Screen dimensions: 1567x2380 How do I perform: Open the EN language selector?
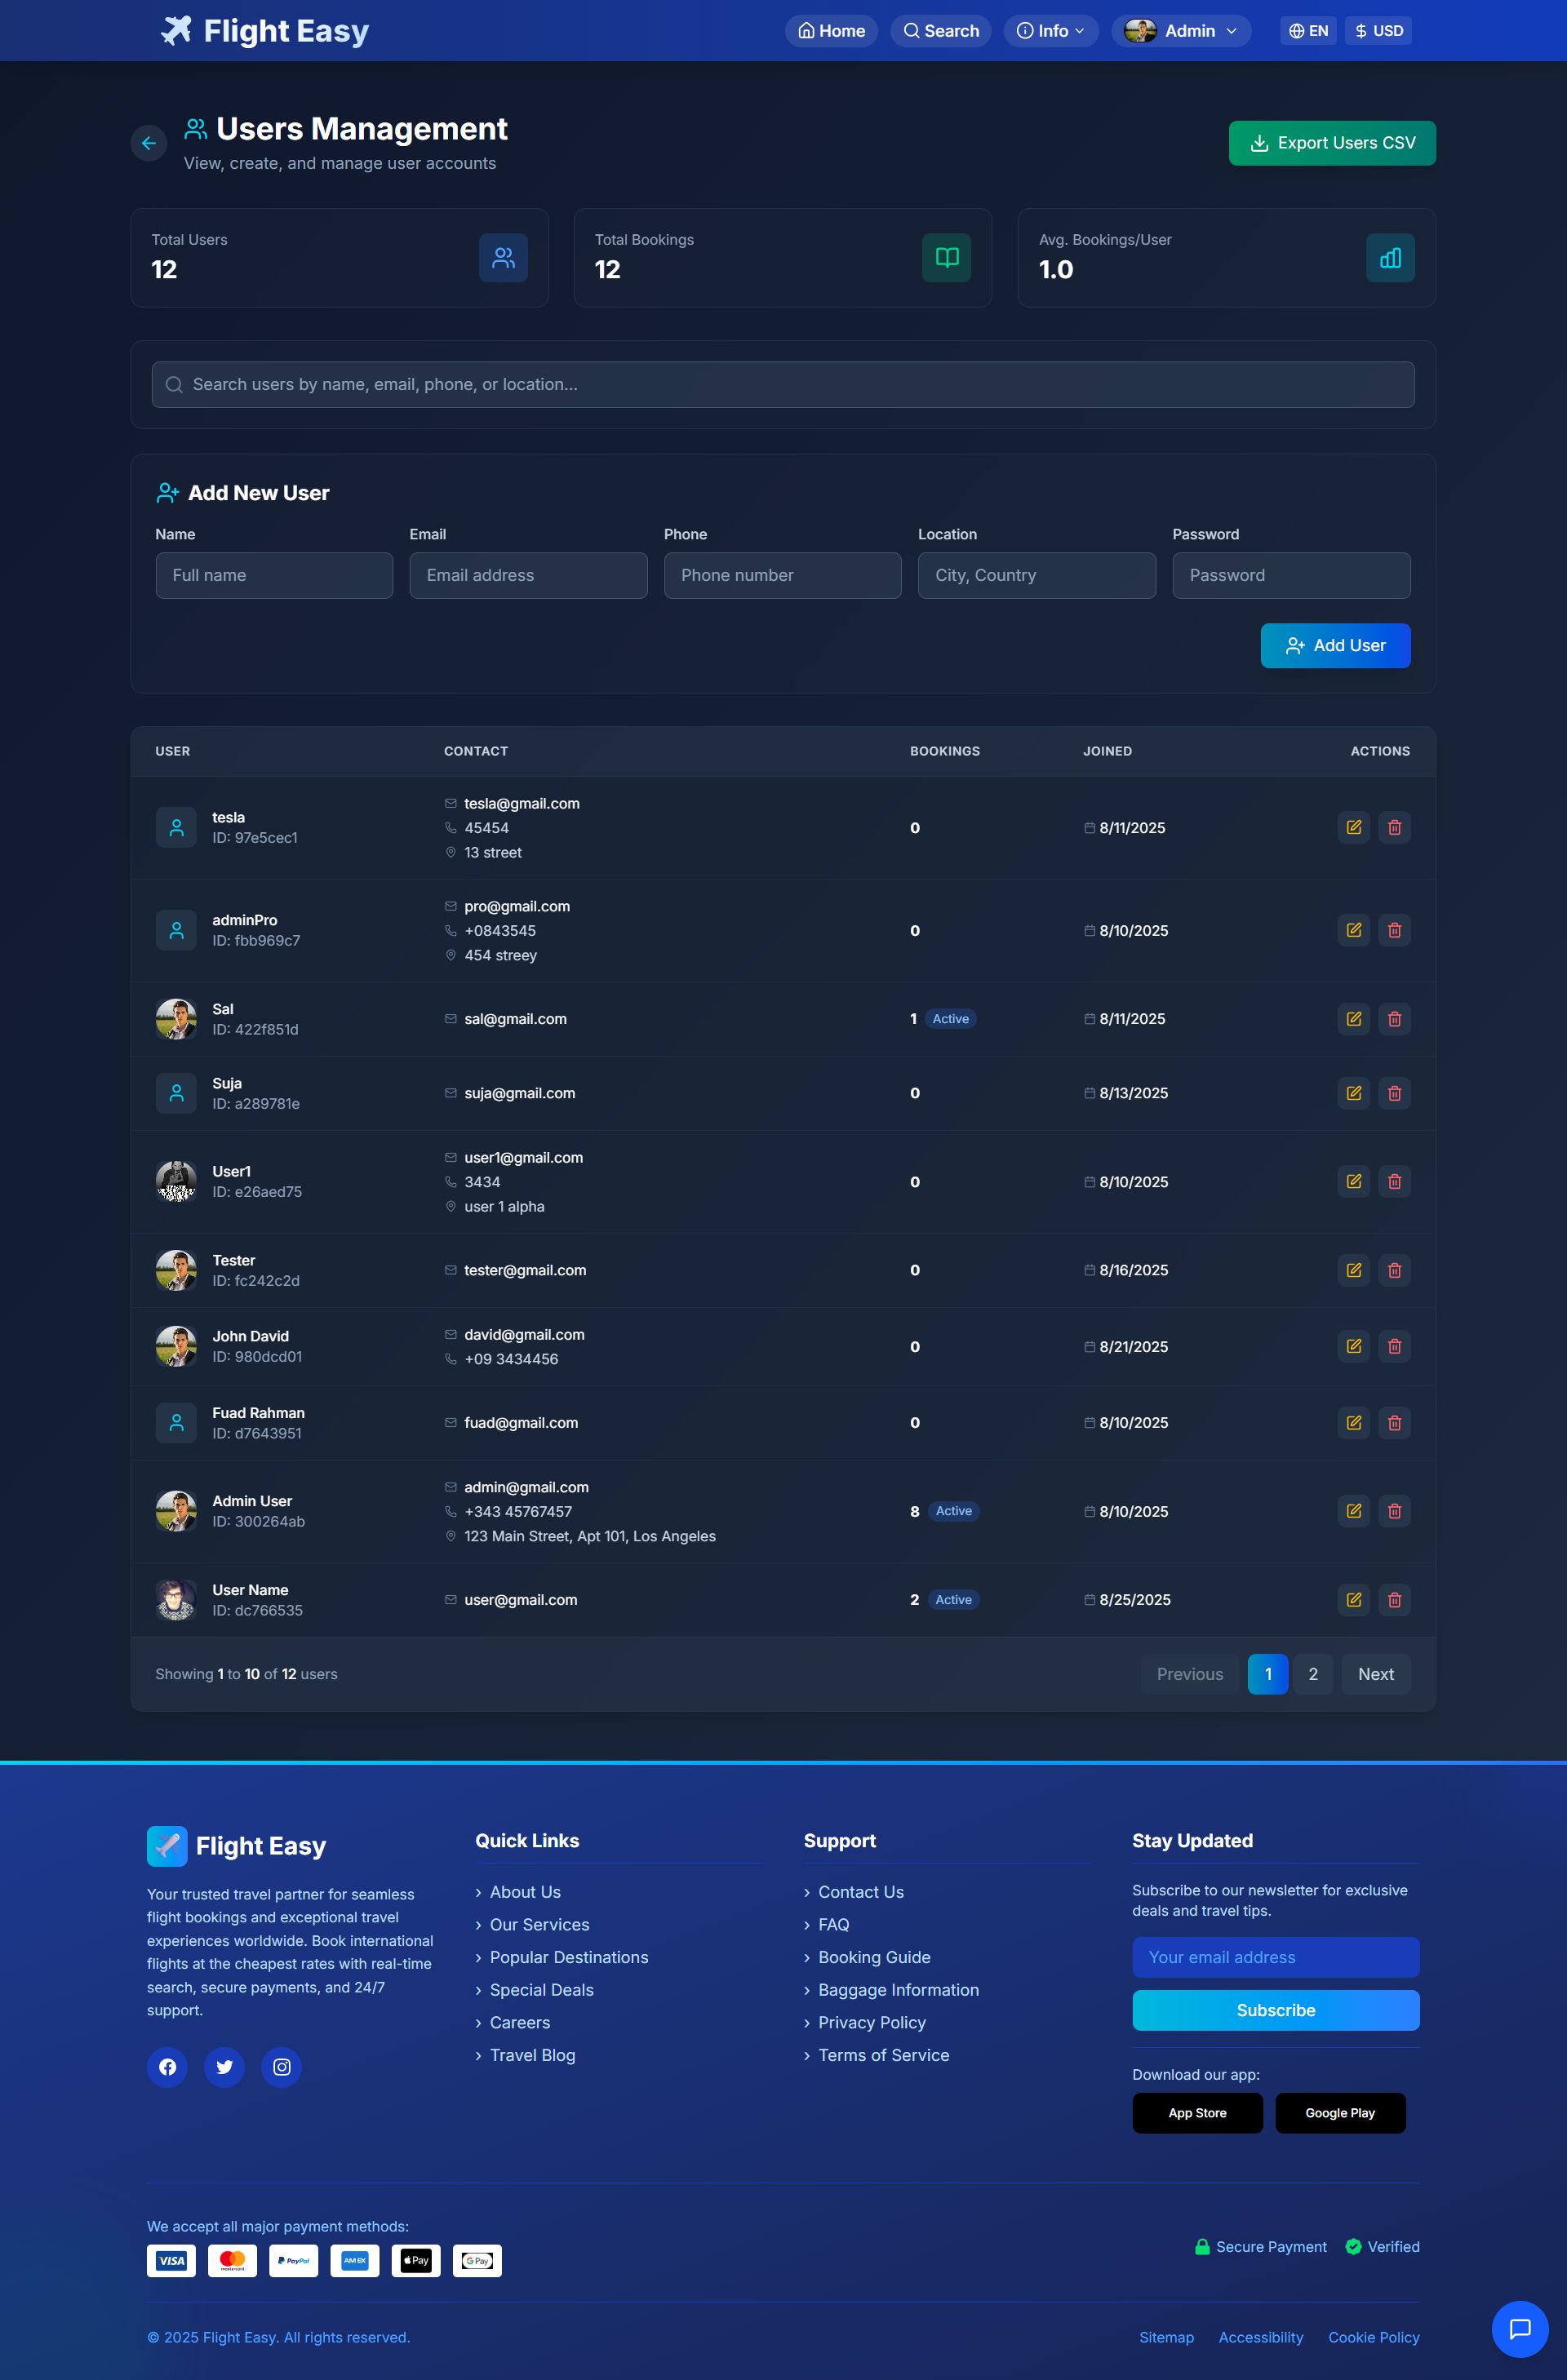coord(1307,31)
